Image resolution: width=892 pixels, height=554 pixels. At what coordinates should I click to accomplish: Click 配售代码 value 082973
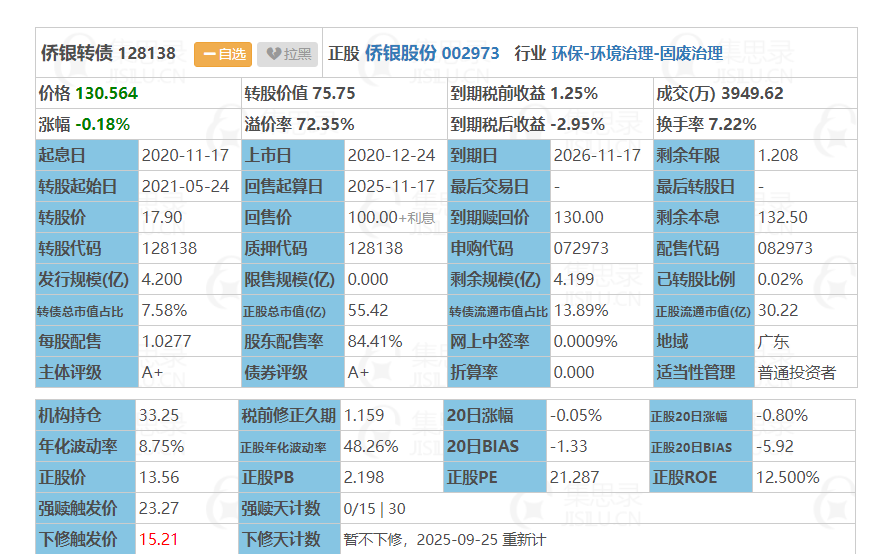pos(785,249)
